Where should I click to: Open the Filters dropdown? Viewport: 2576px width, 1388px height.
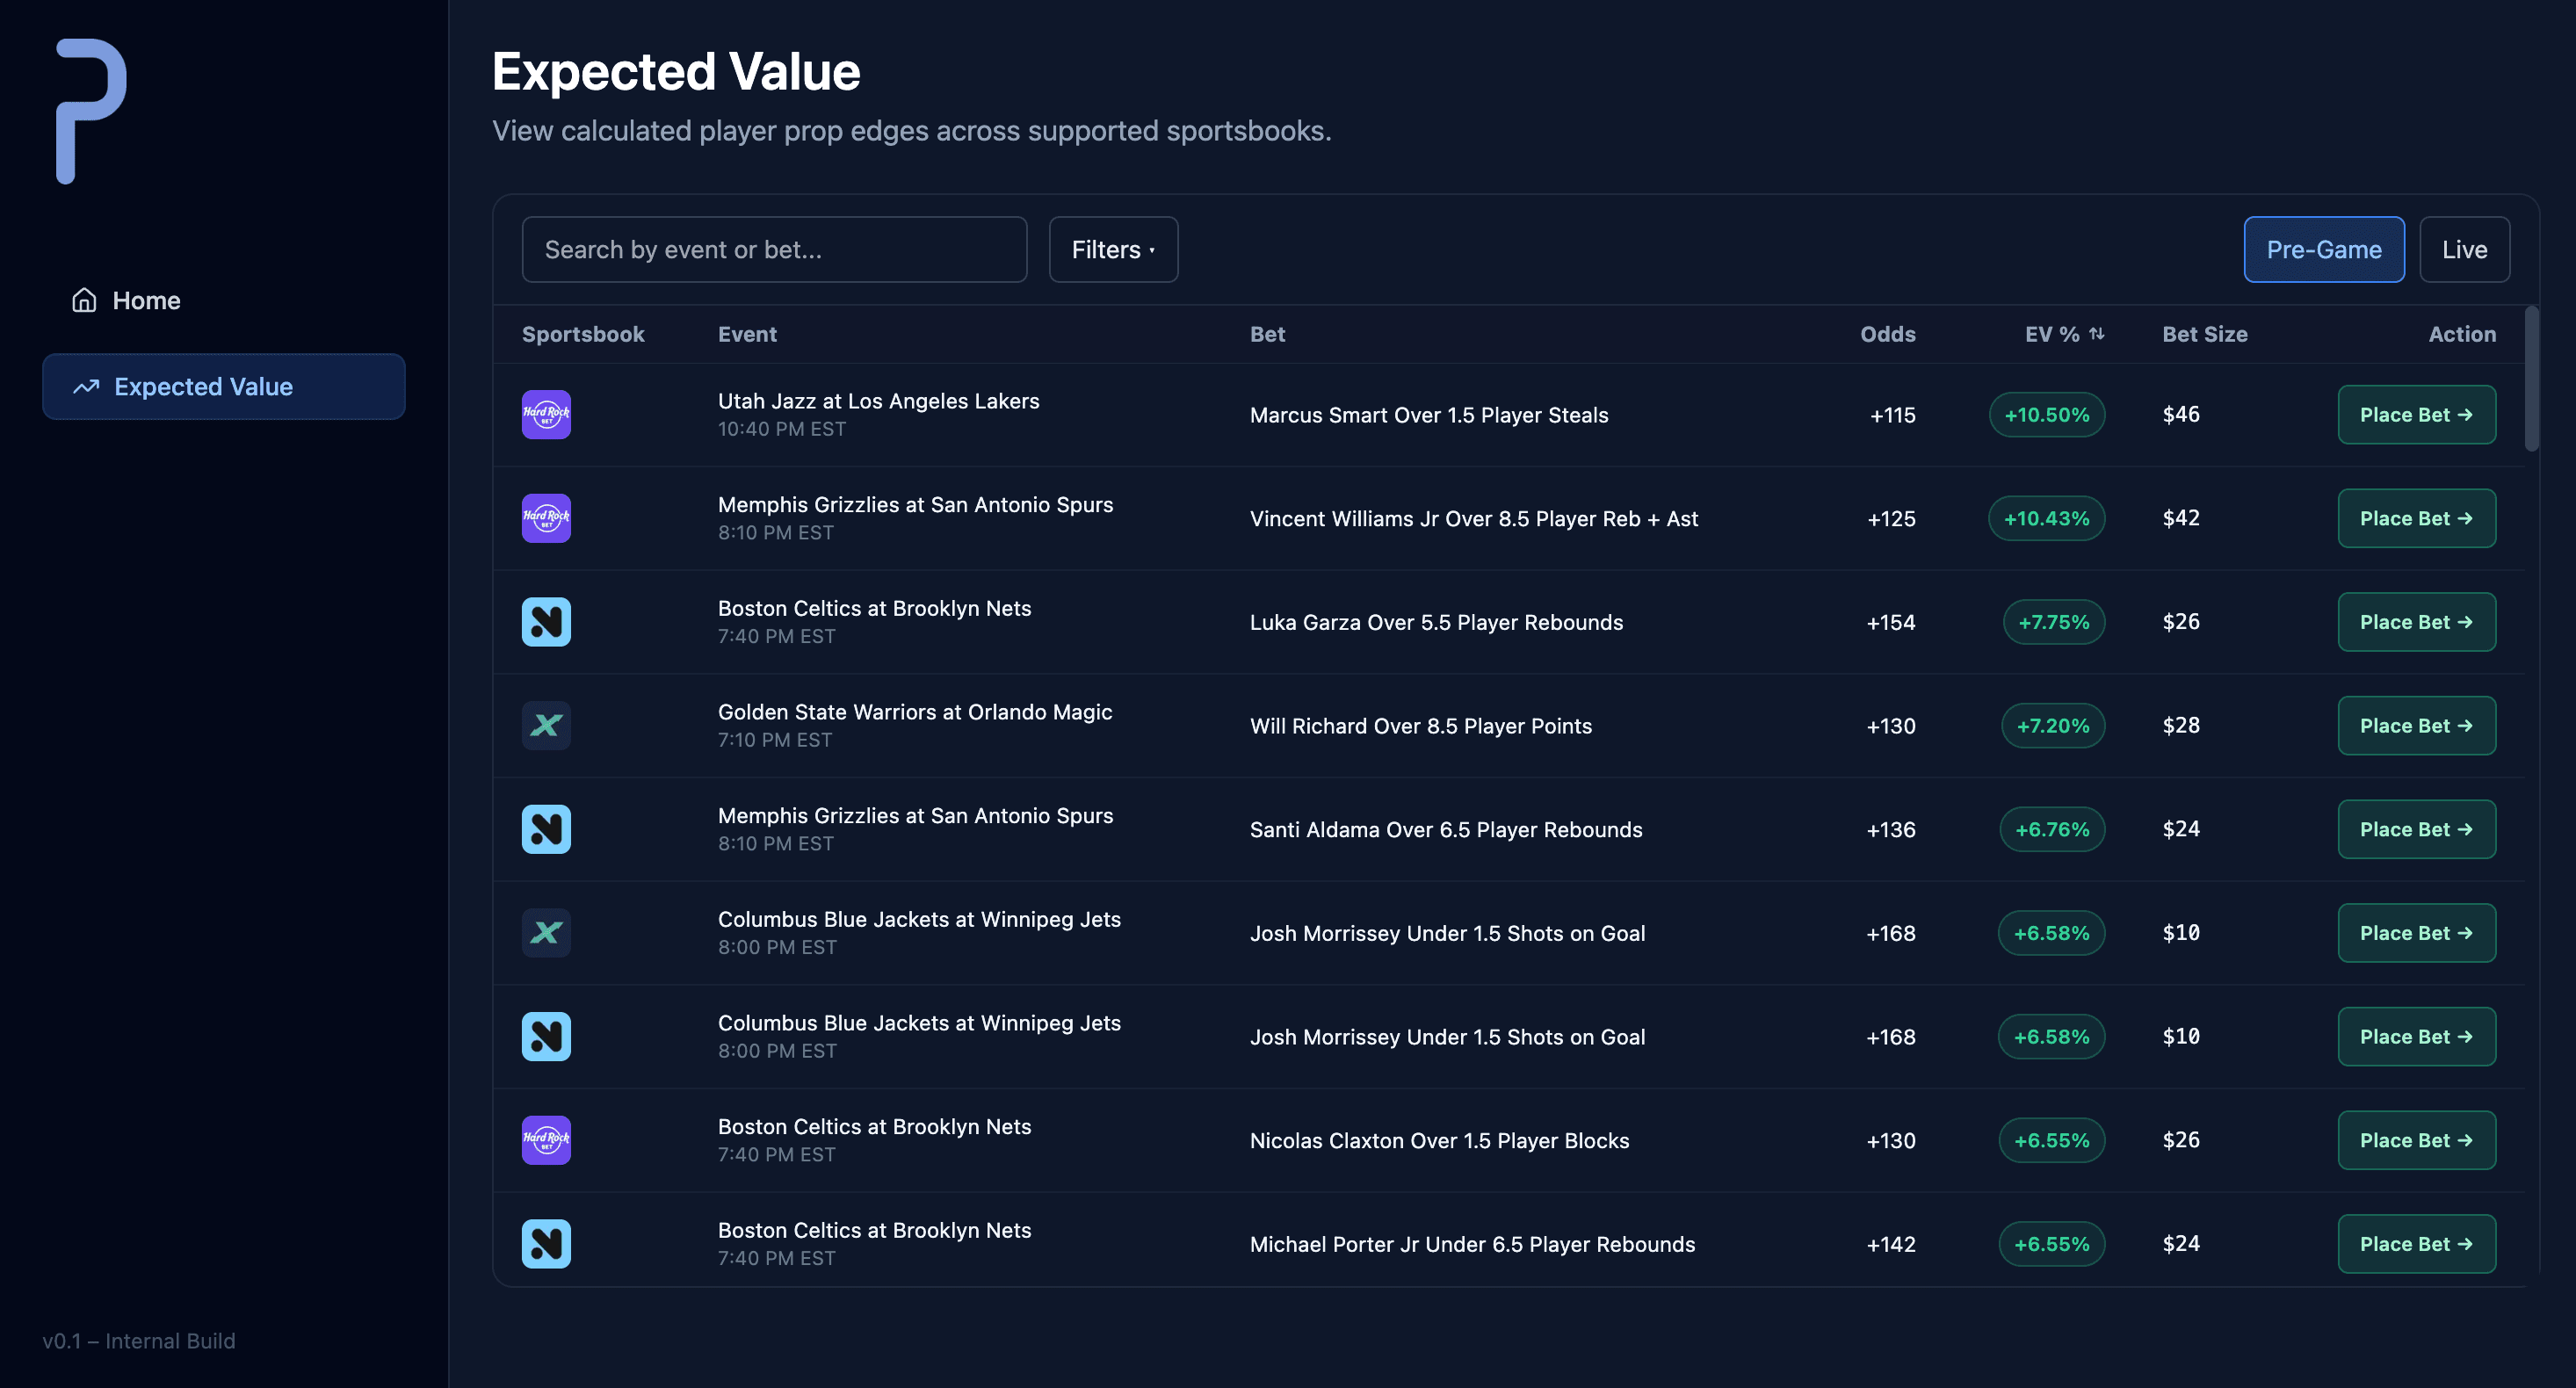pyautogui.click(x=1112, y=249)
